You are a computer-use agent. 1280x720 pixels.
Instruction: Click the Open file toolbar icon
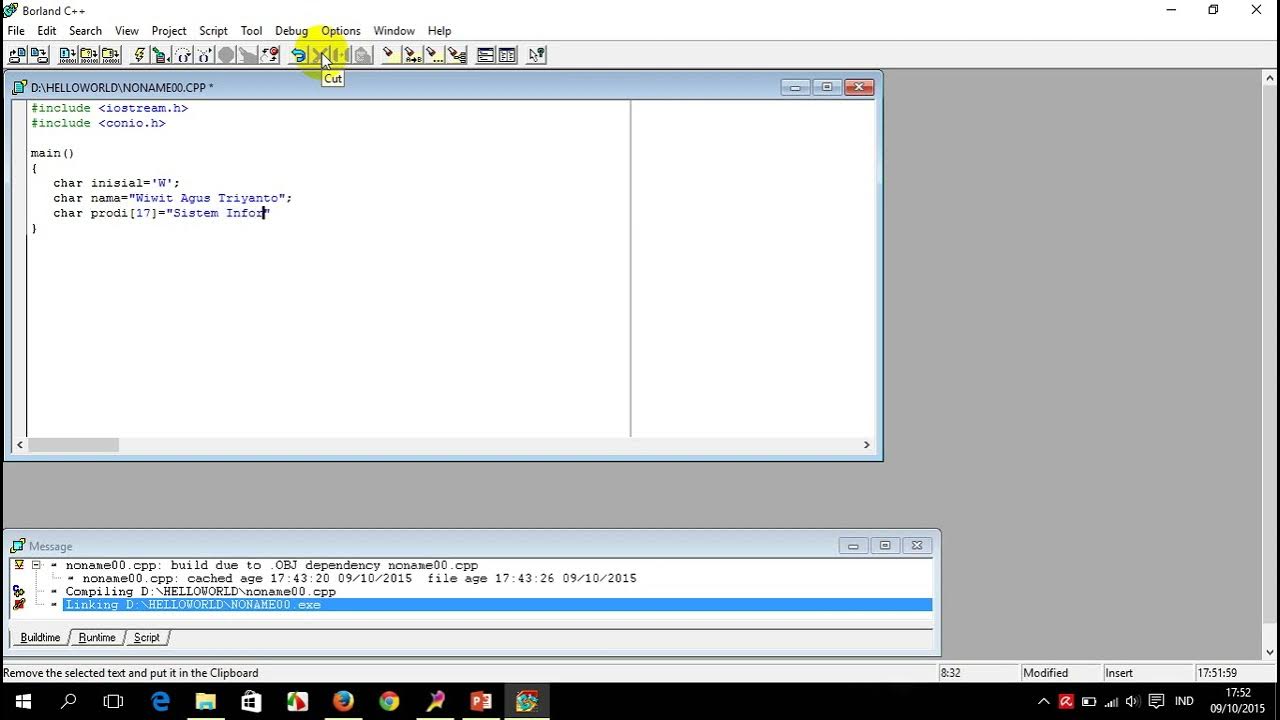(x=17, y=55)
